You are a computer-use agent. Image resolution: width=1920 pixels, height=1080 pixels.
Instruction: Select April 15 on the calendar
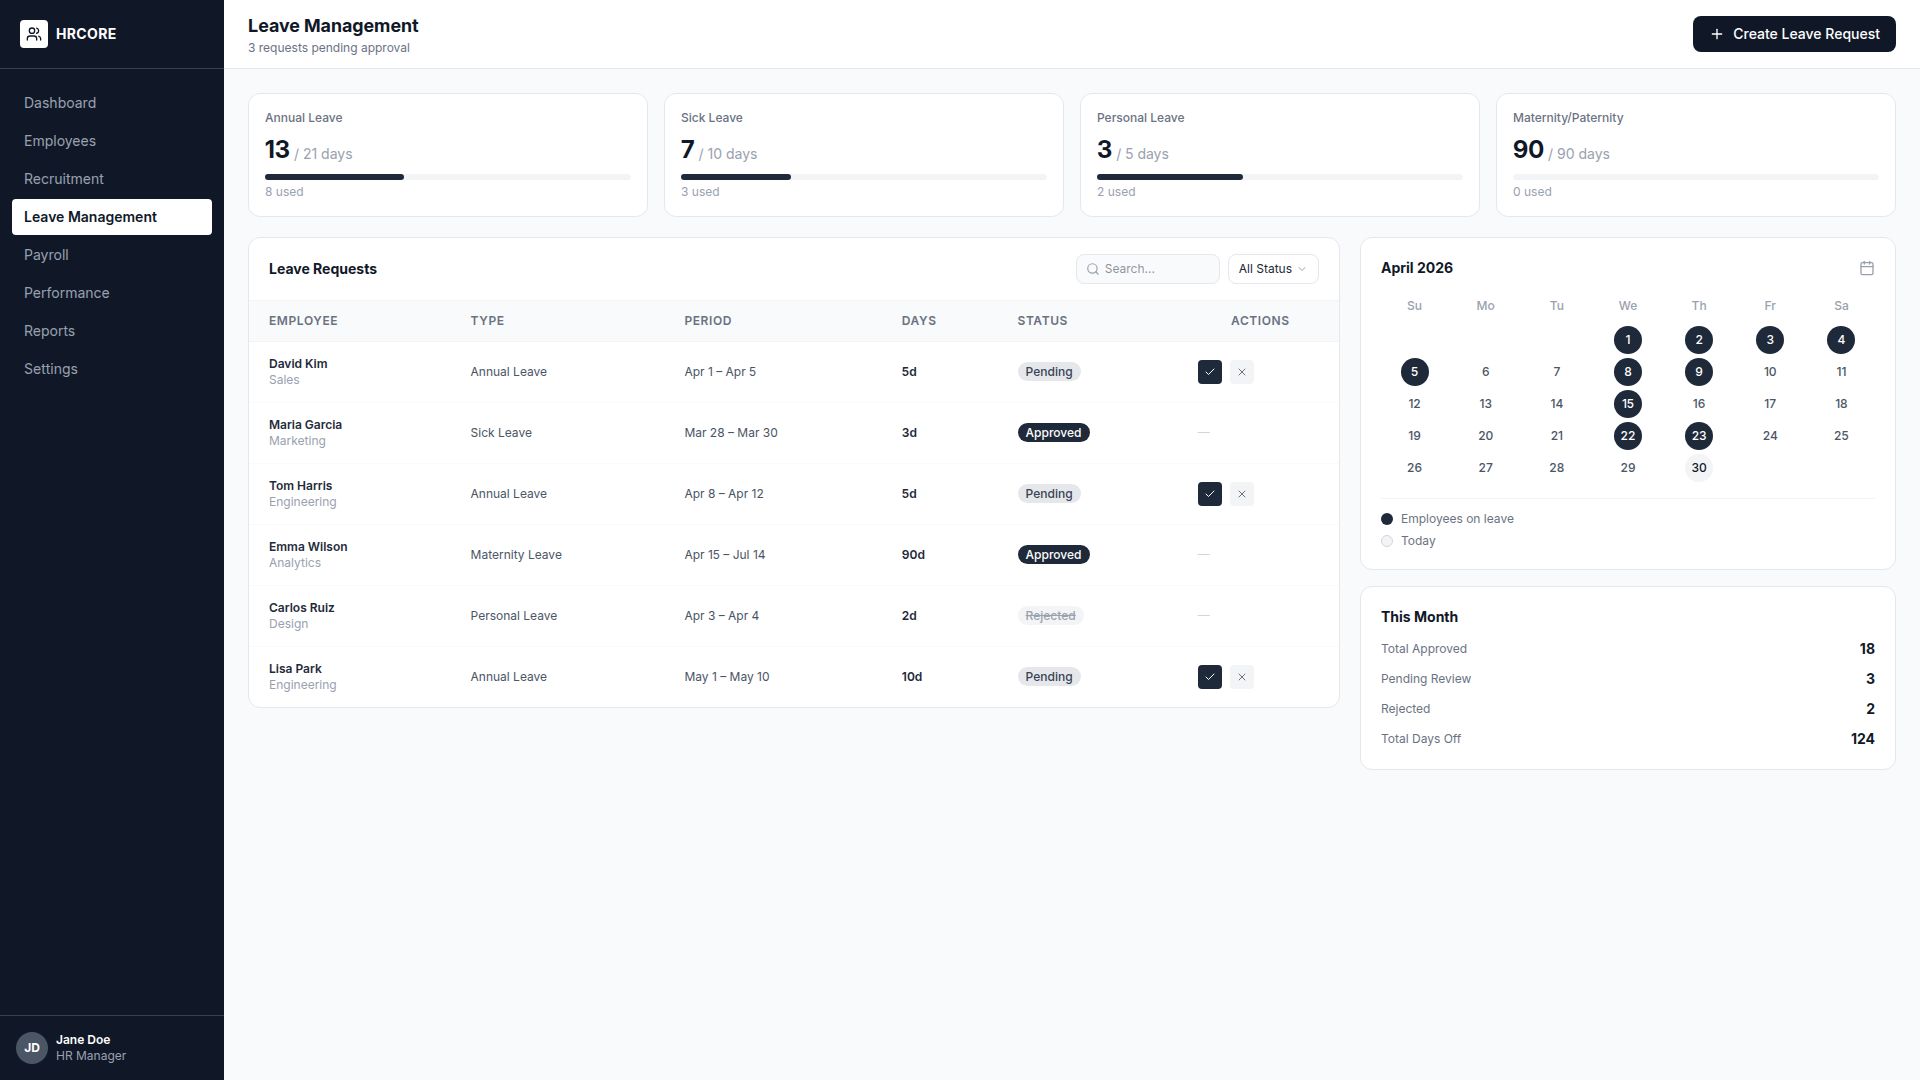[1627, 404]
